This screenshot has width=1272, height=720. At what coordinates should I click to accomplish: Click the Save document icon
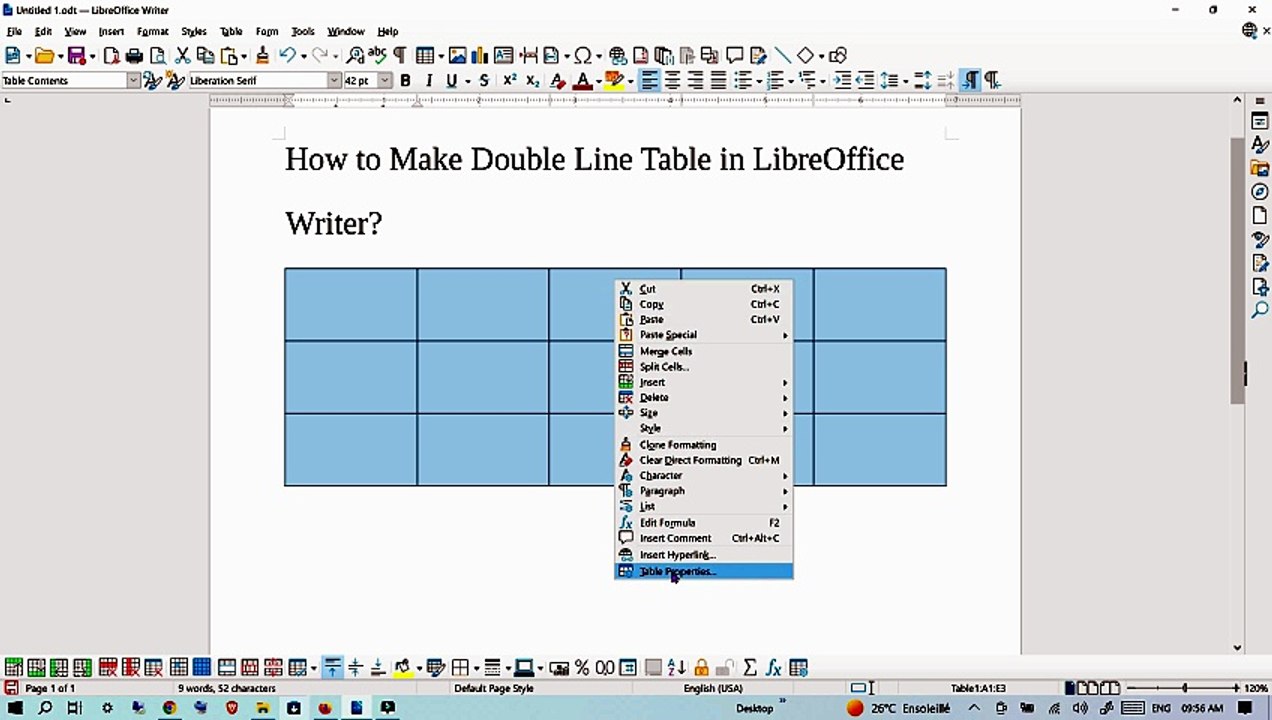pyautogui.click(x=75, y=56)
